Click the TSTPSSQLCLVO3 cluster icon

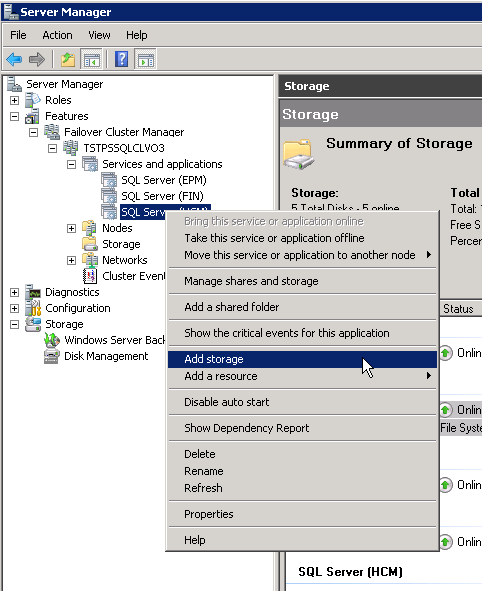(x=70, y=148)
